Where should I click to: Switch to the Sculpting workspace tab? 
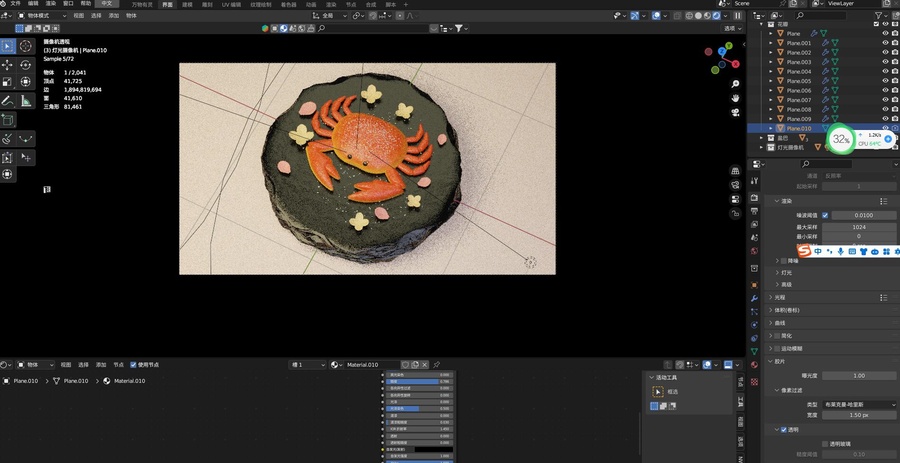(205, 4)
